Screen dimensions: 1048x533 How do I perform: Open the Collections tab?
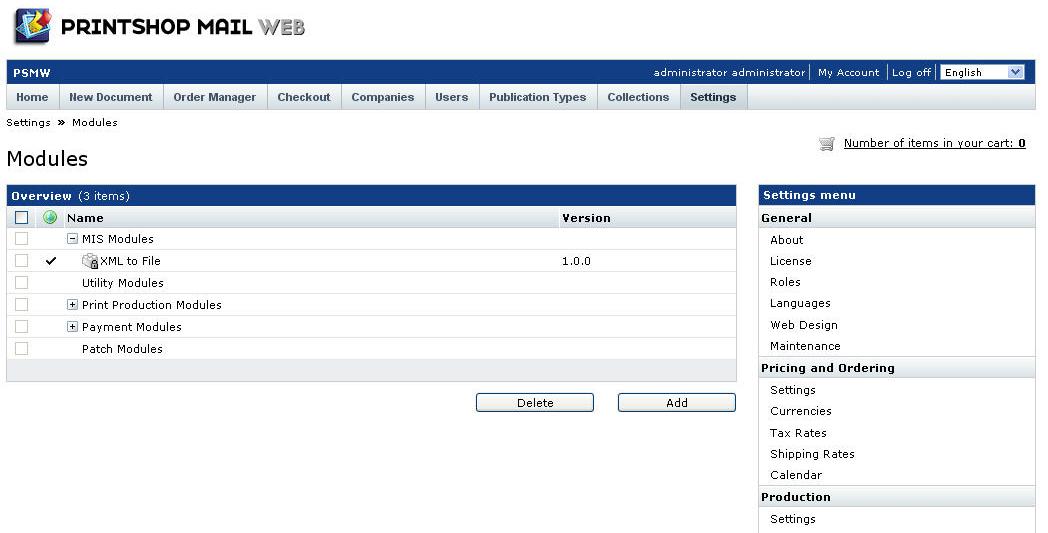coord(638,97)
